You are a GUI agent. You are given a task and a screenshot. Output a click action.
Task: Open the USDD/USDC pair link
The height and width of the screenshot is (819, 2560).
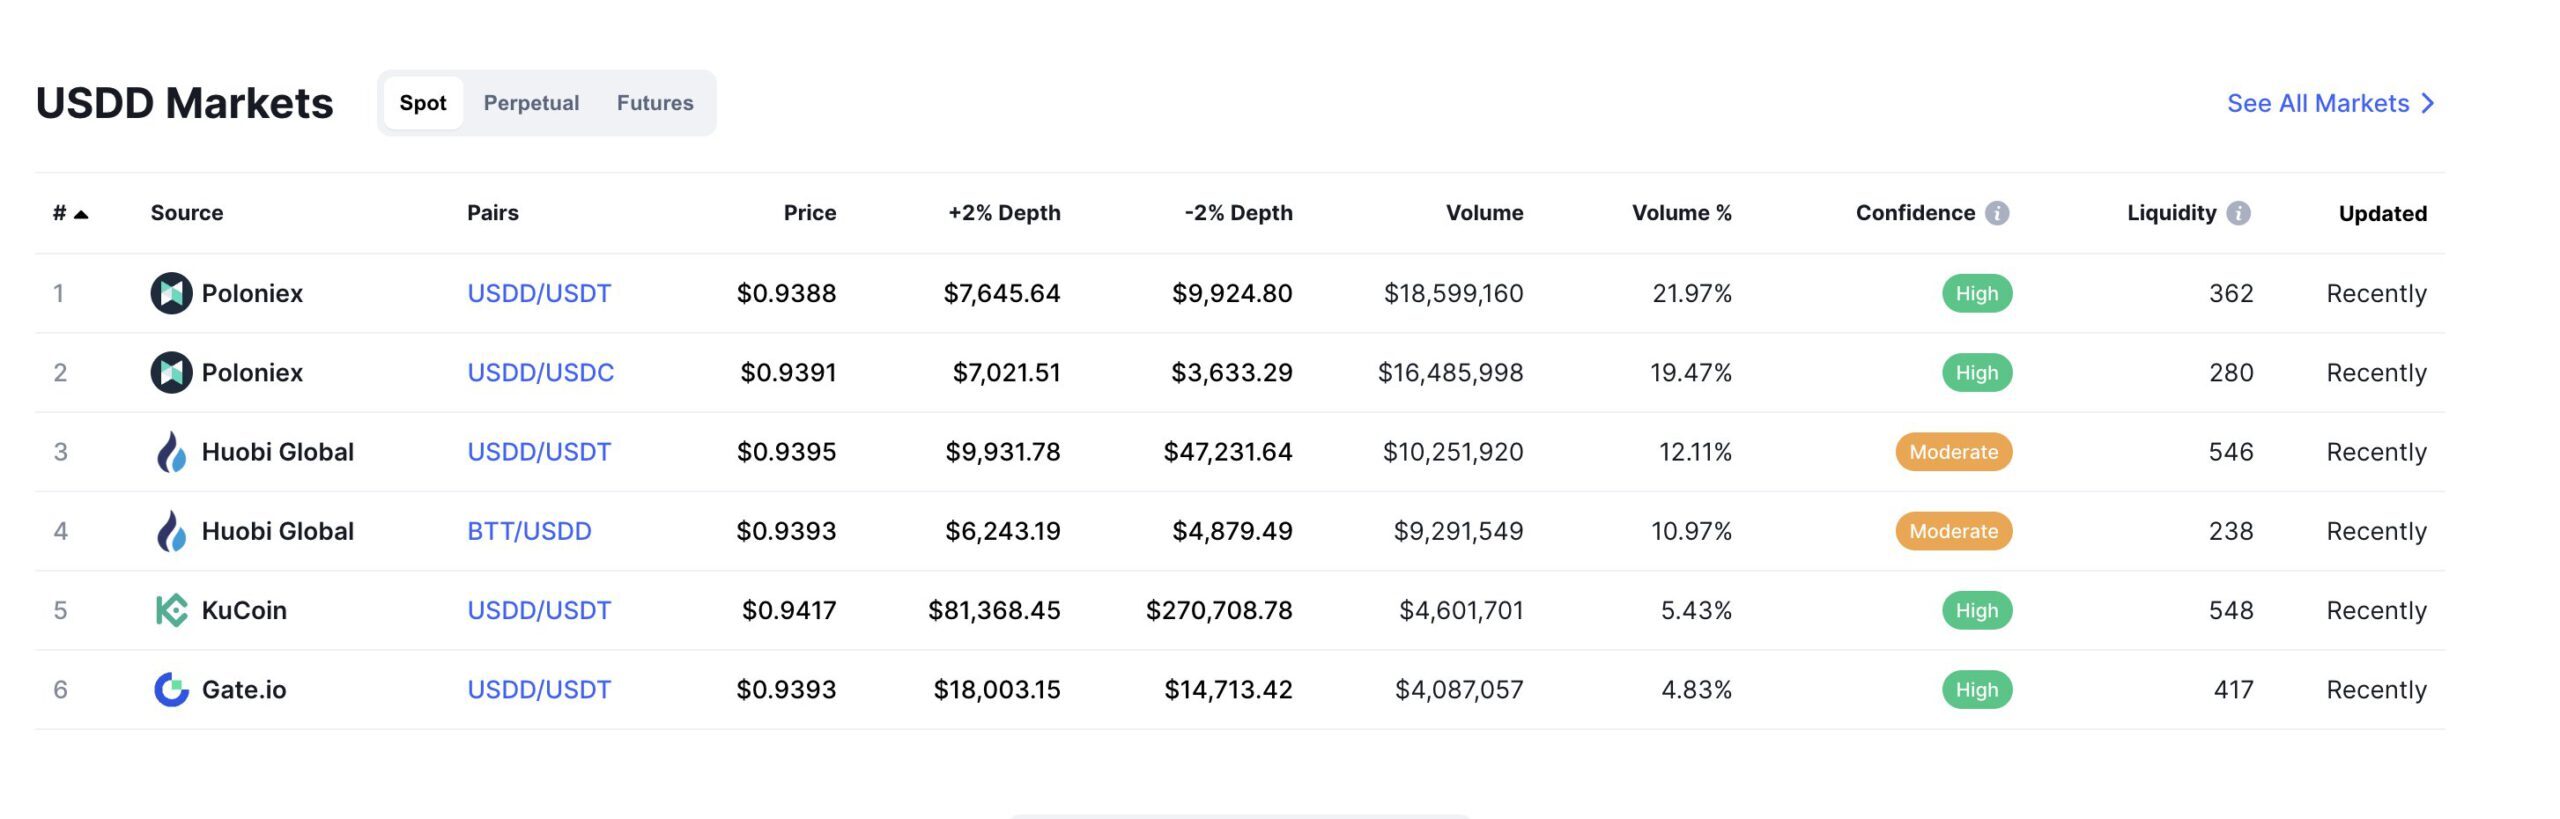pos(541,372)
